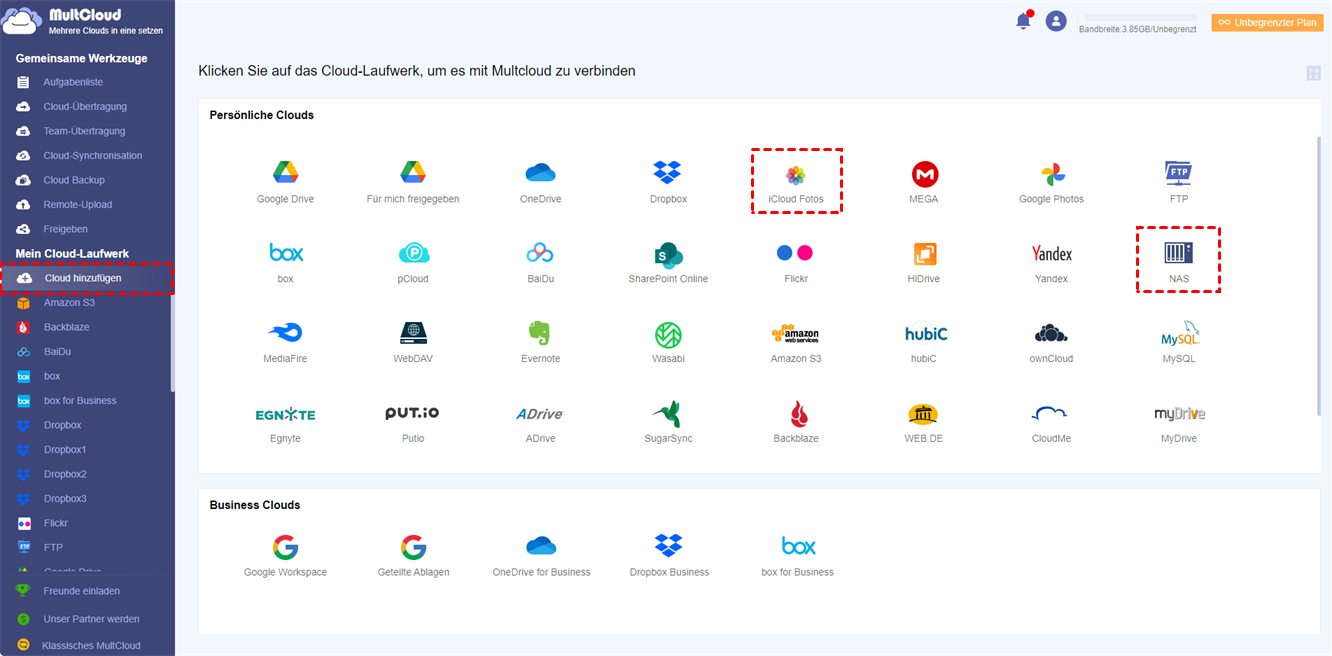Choose the hubiC cloud
1332x656 pixels.
[924, 342]
